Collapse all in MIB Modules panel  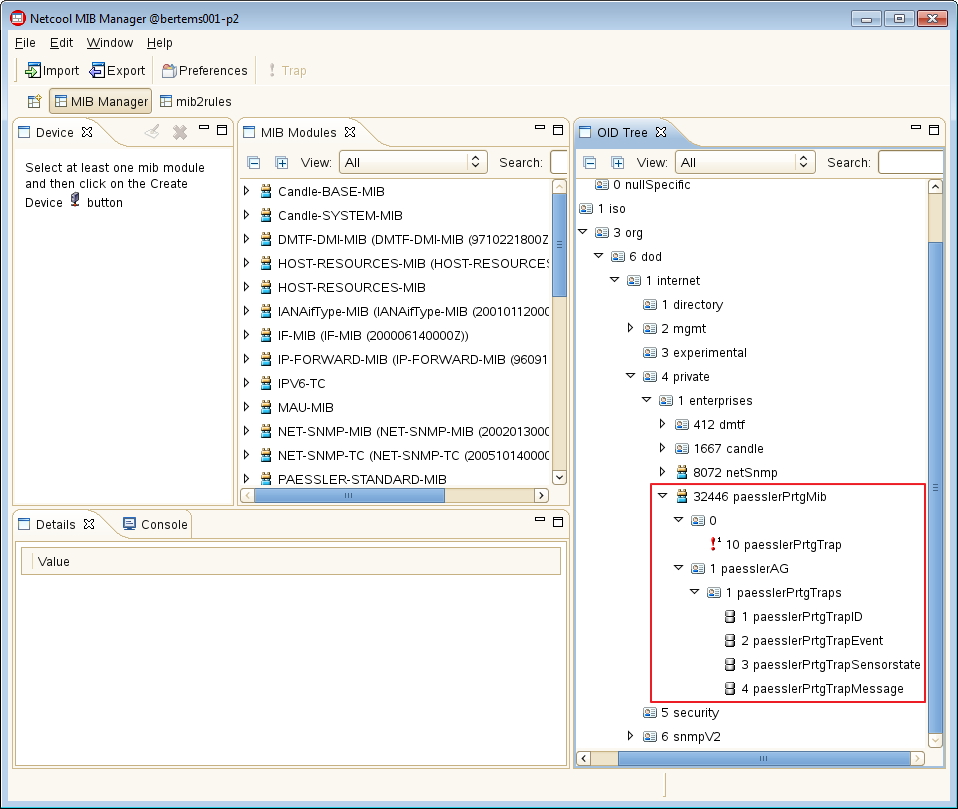(x=254, y=163)
